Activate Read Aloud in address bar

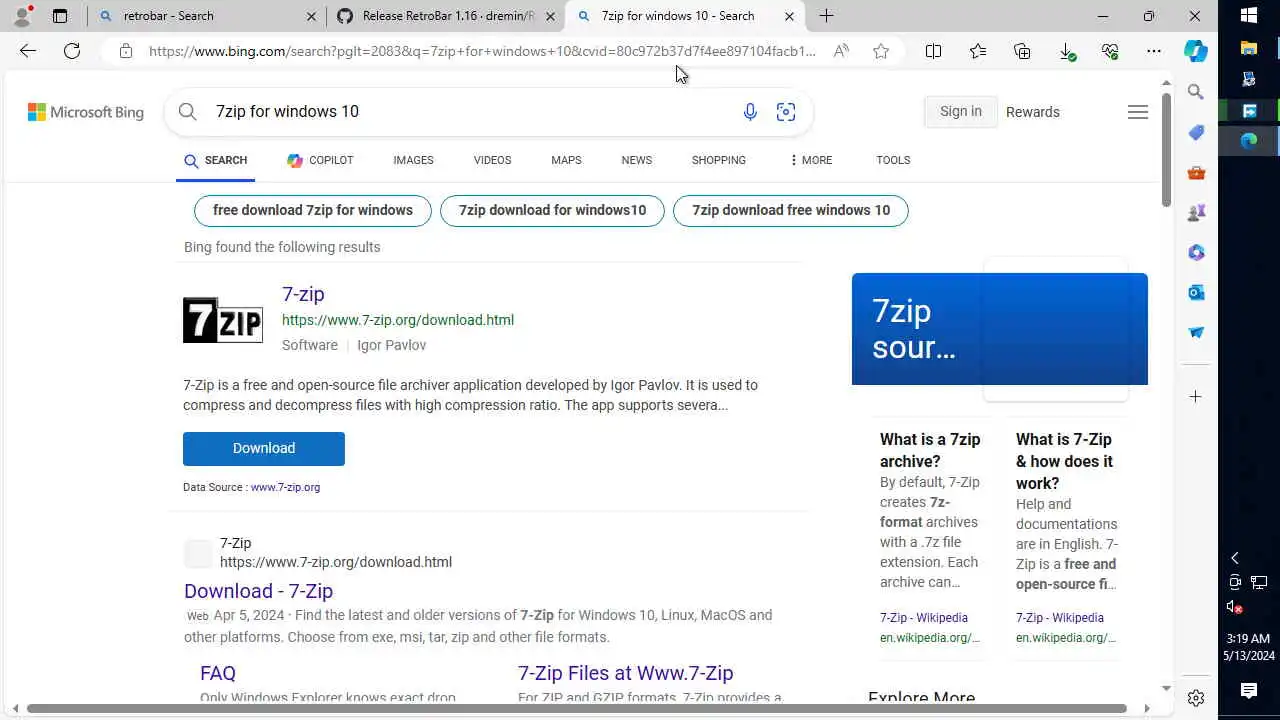[841, 51]
